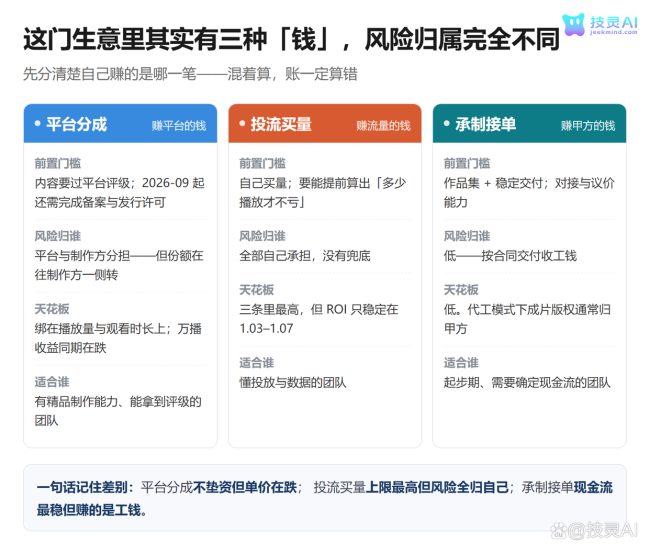Click the bold 一句话记住差别 summary label
650x553 pixels.
click(85, 487)
